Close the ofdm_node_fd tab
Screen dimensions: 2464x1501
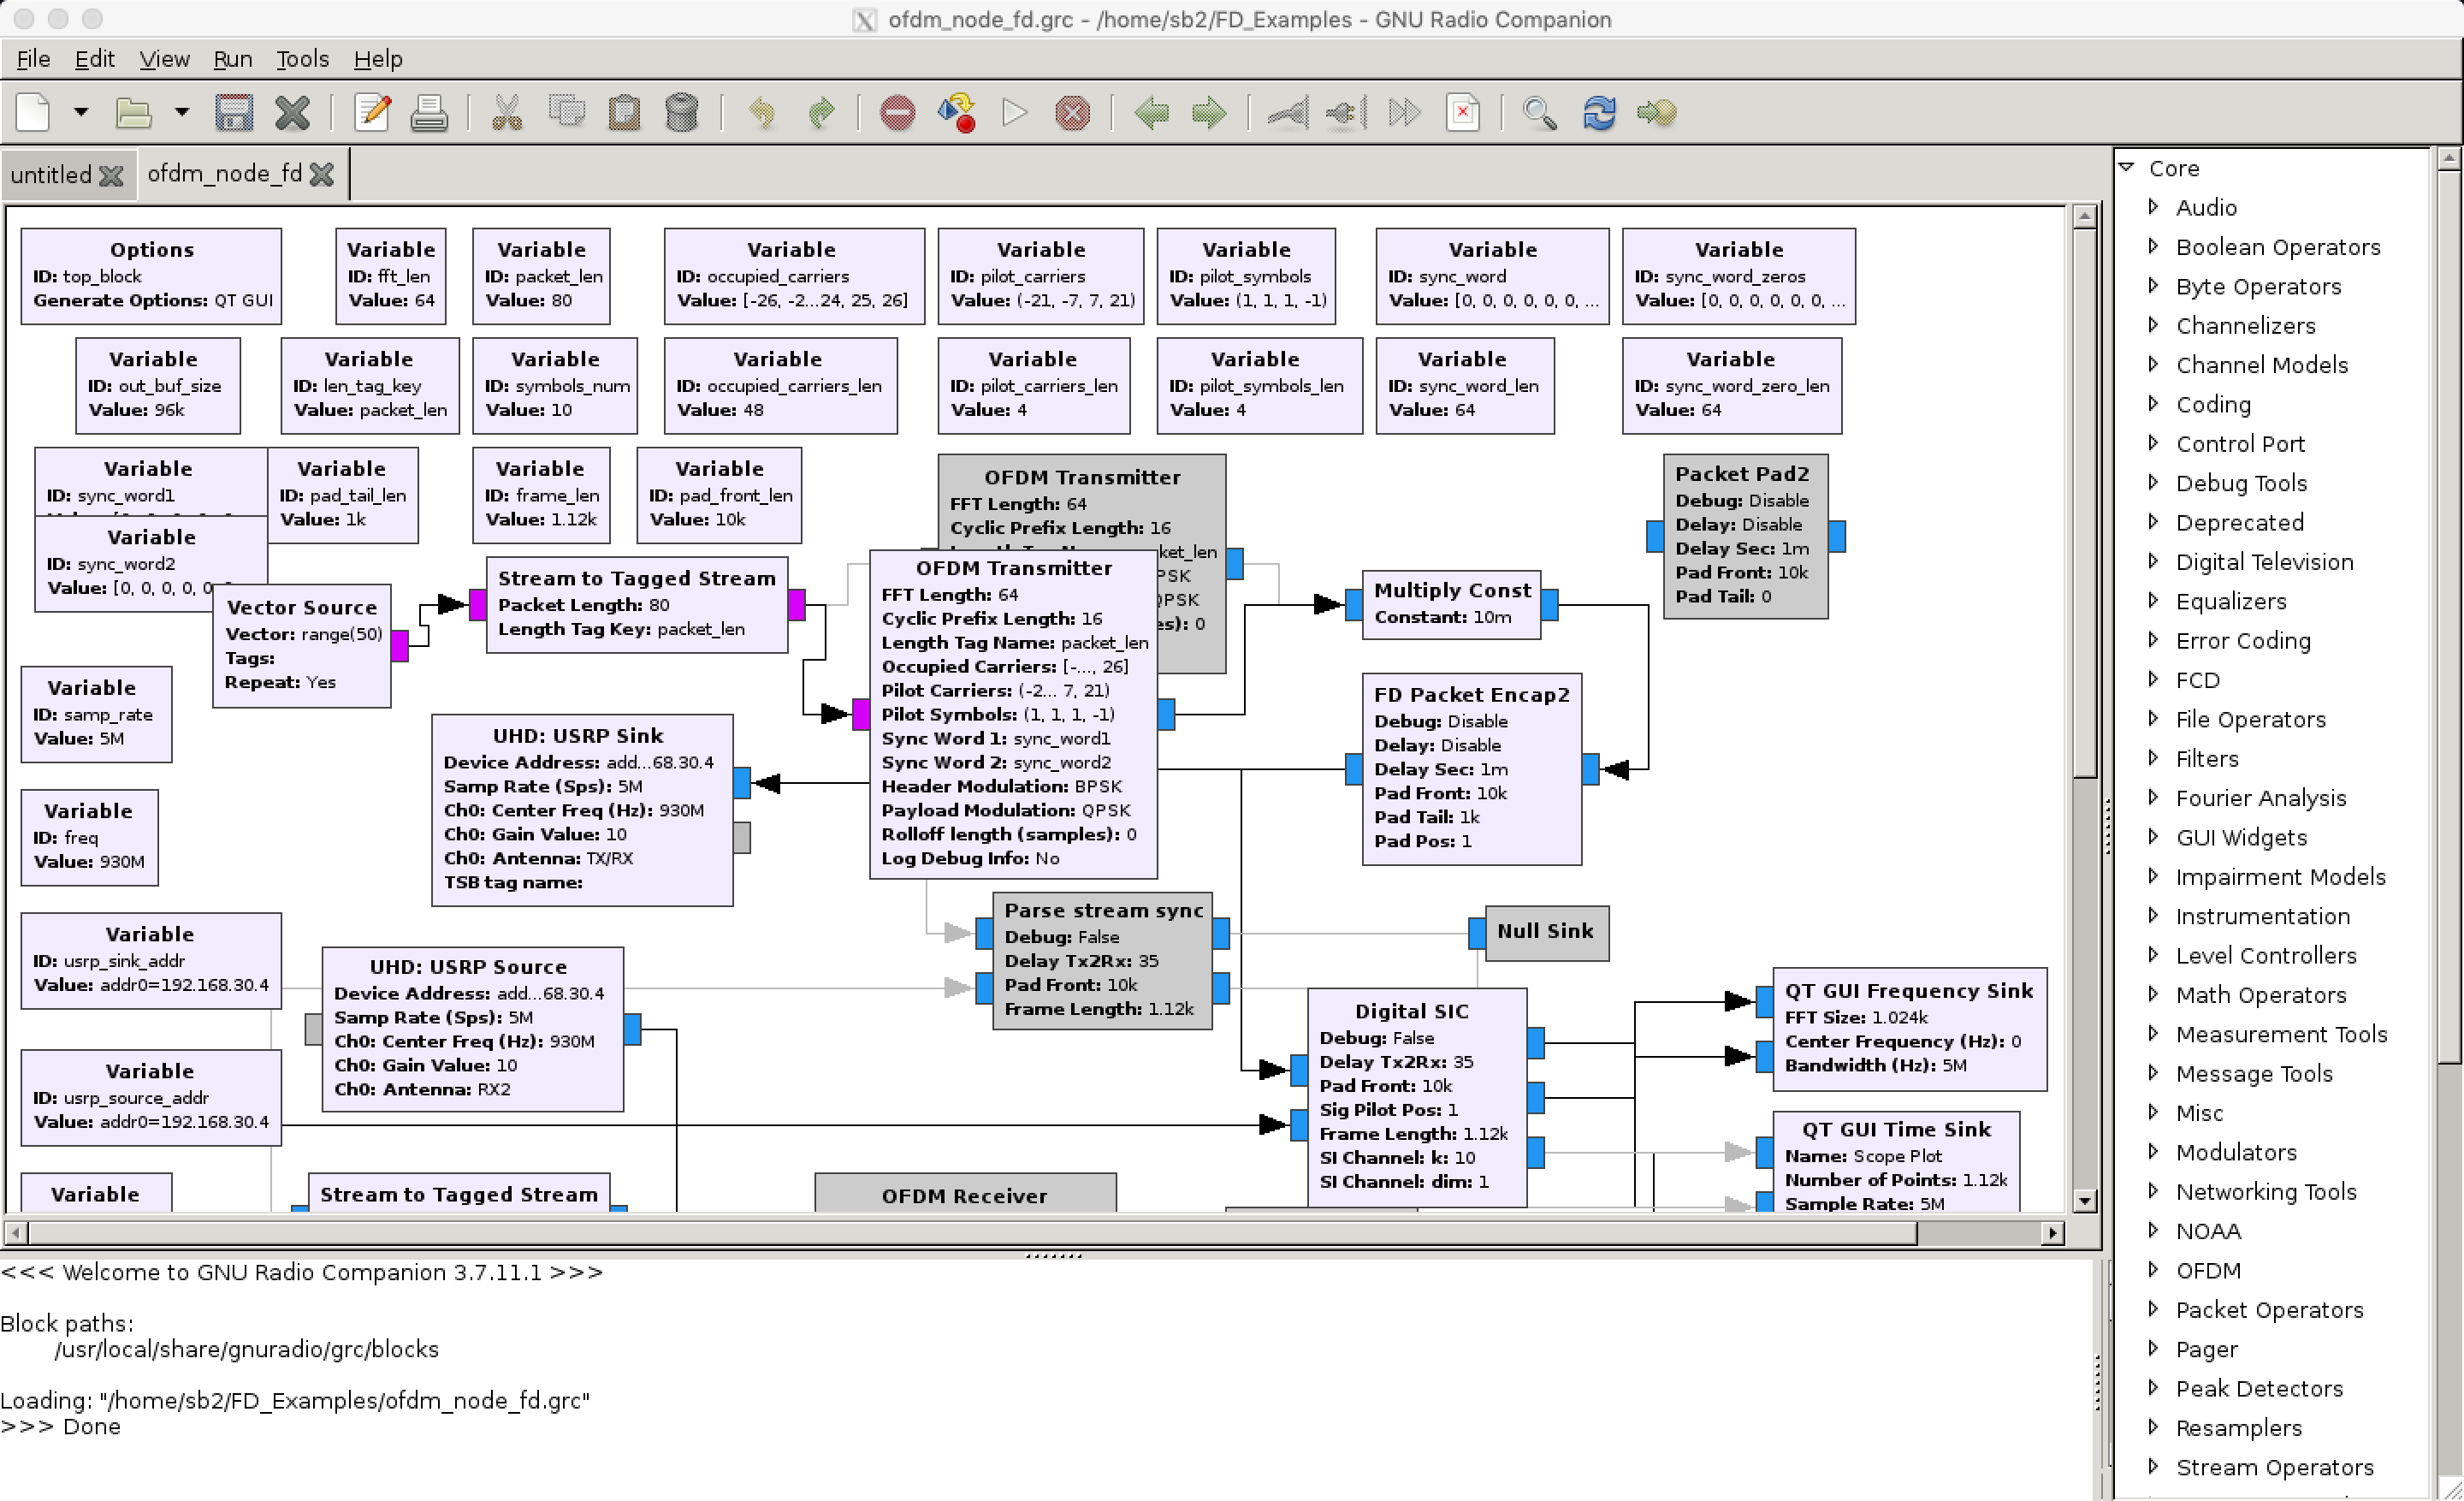click(322, 175)
